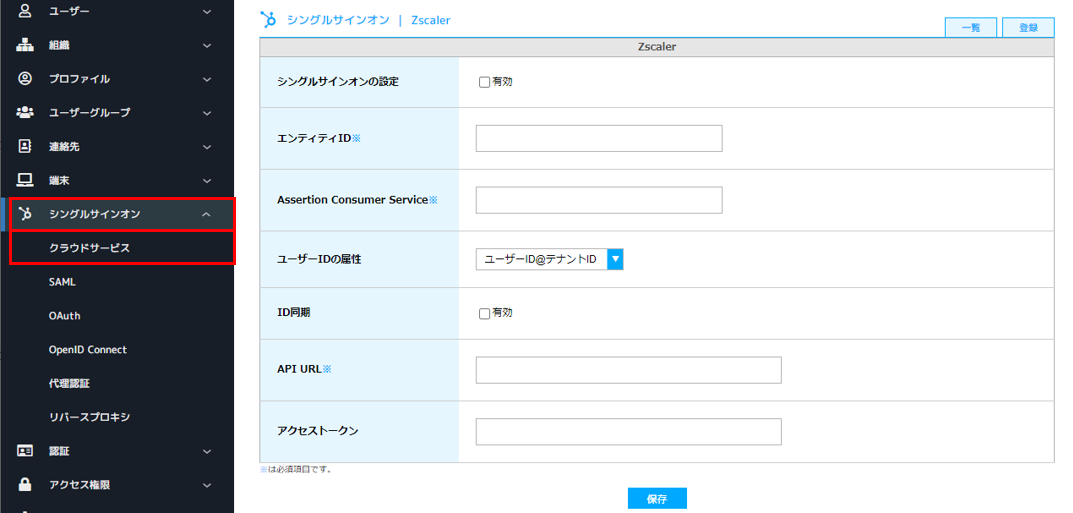Click the 認証 menu label
The width and height of the screenshot is (1073, 513).
click(59, 451)
